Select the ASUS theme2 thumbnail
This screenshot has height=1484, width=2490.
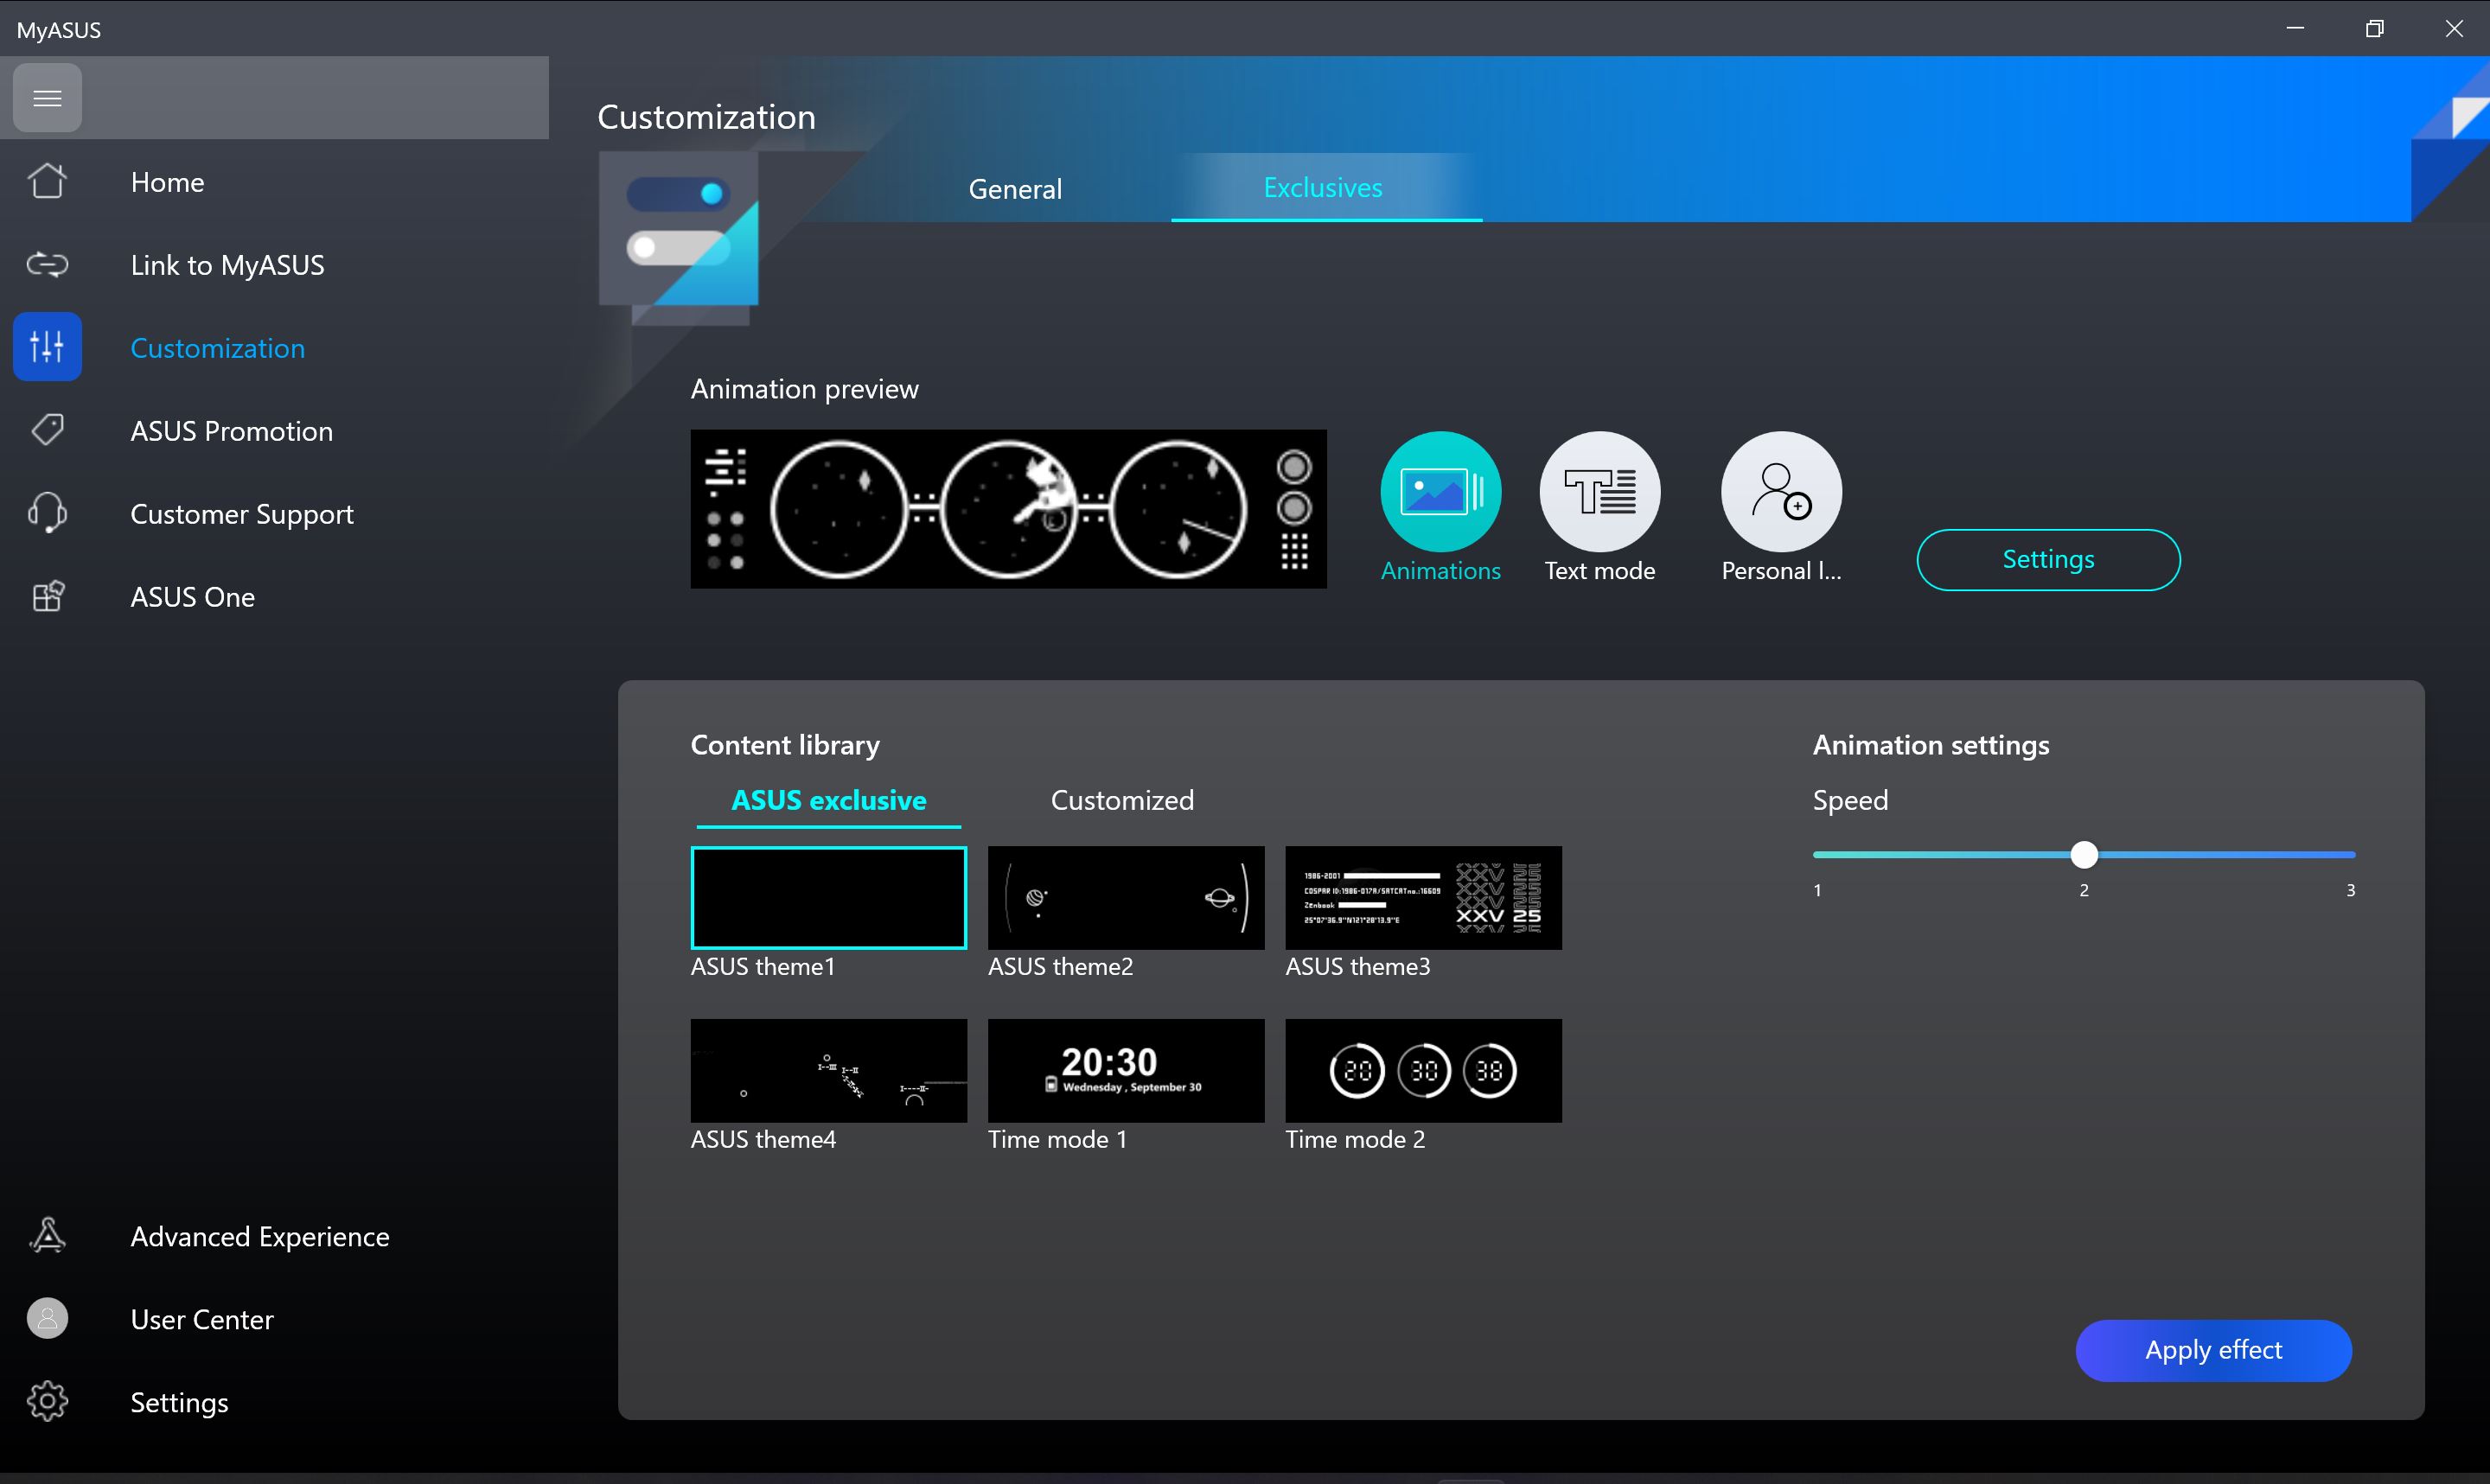1126,897
